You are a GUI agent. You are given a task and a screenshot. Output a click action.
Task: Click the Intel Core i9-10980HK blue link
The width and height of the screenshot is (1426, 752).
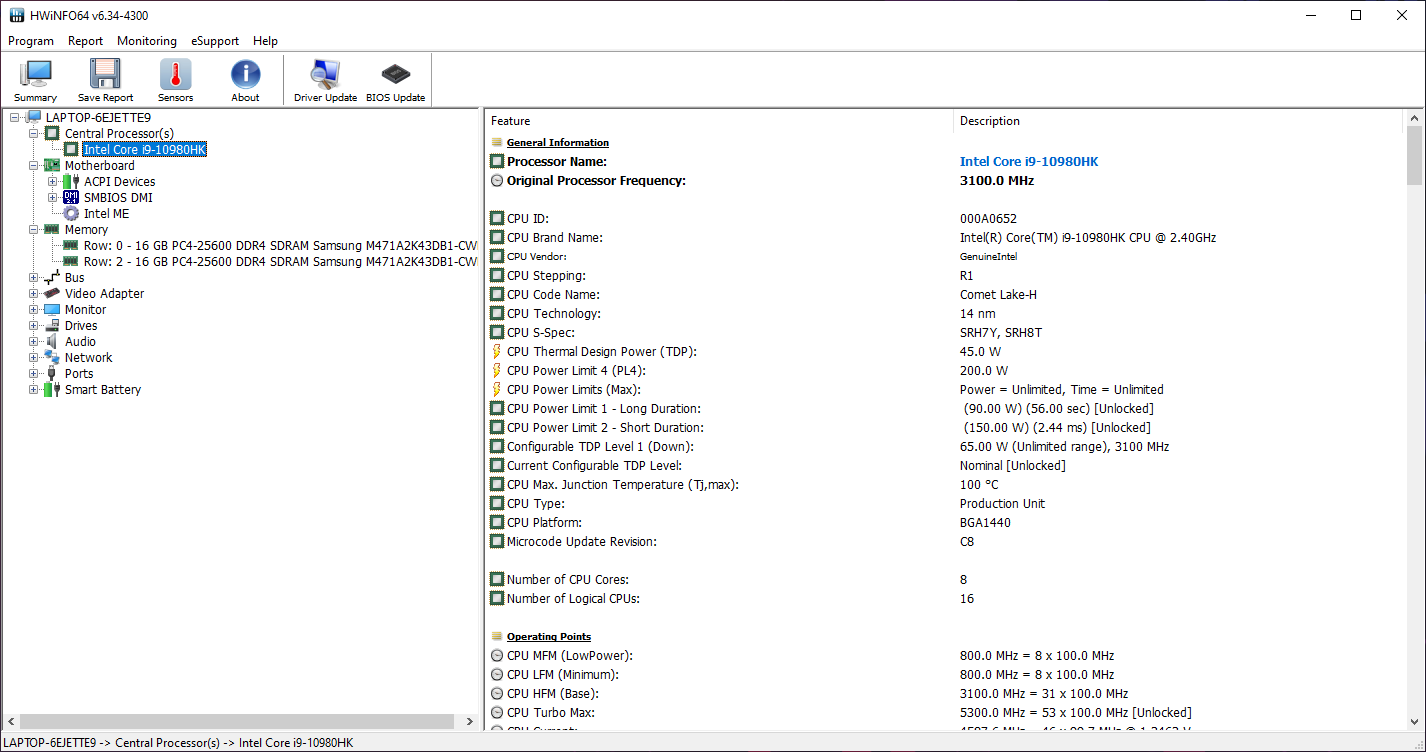(x=1029, y=162)
